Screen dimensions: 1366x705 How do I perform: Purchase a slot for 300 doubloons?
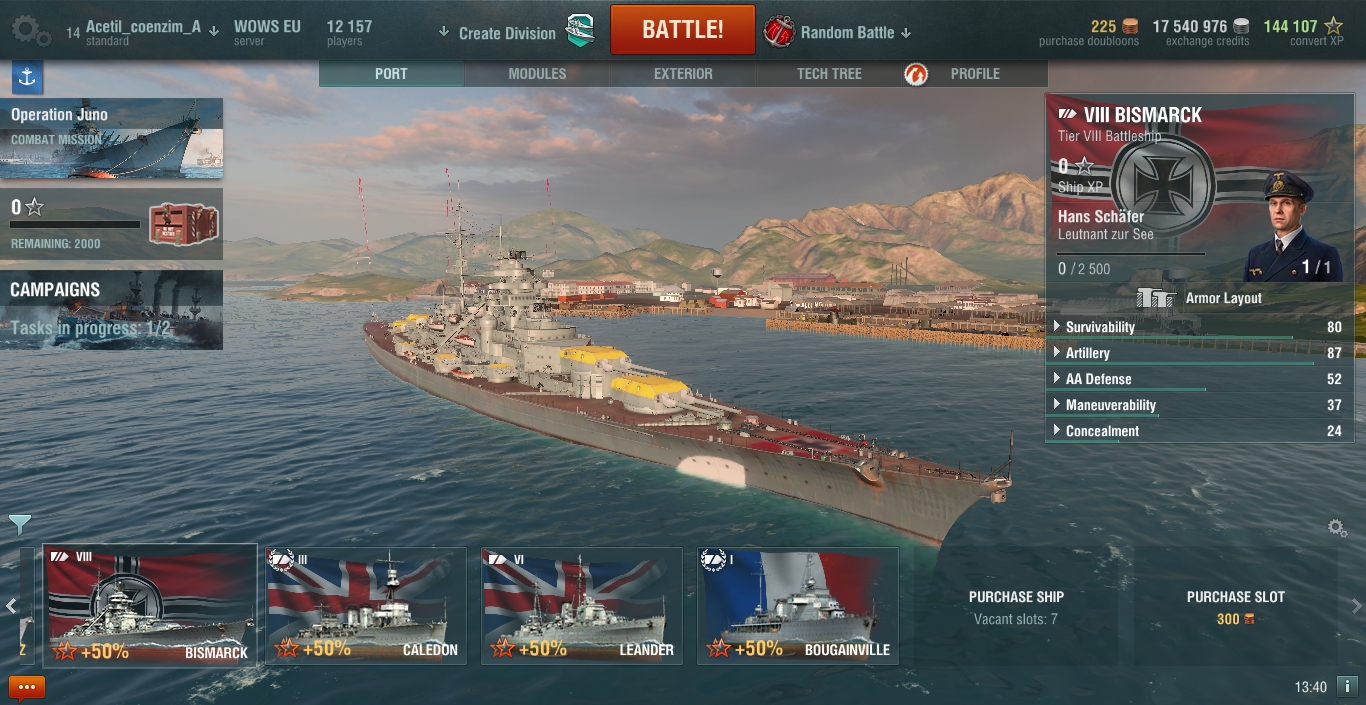pos(1235,607)
